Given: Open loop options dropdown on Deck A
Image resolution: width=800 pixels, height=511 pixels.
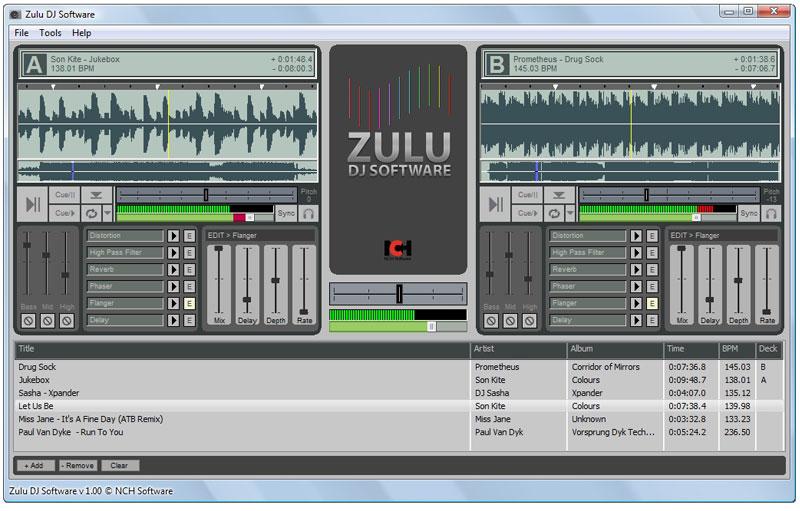Looking at the screenshot, I should pyautogui.click(x=107, y=213).
